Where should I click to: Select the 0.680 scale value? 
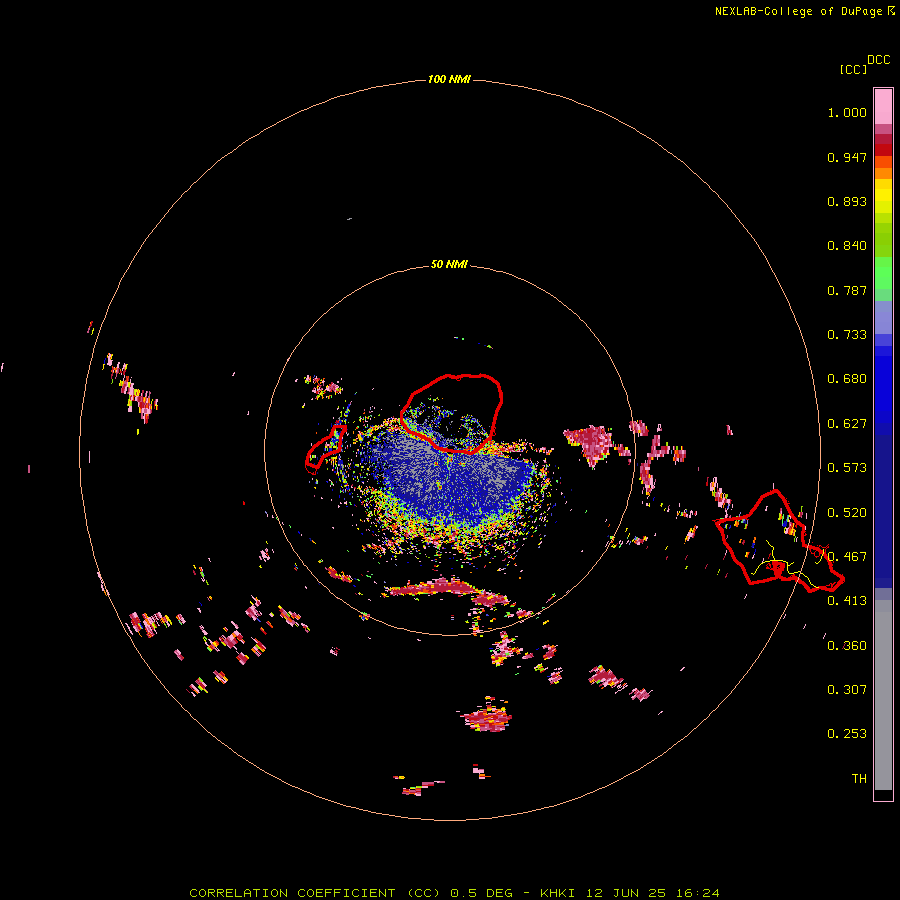click(x=847, y=379)
